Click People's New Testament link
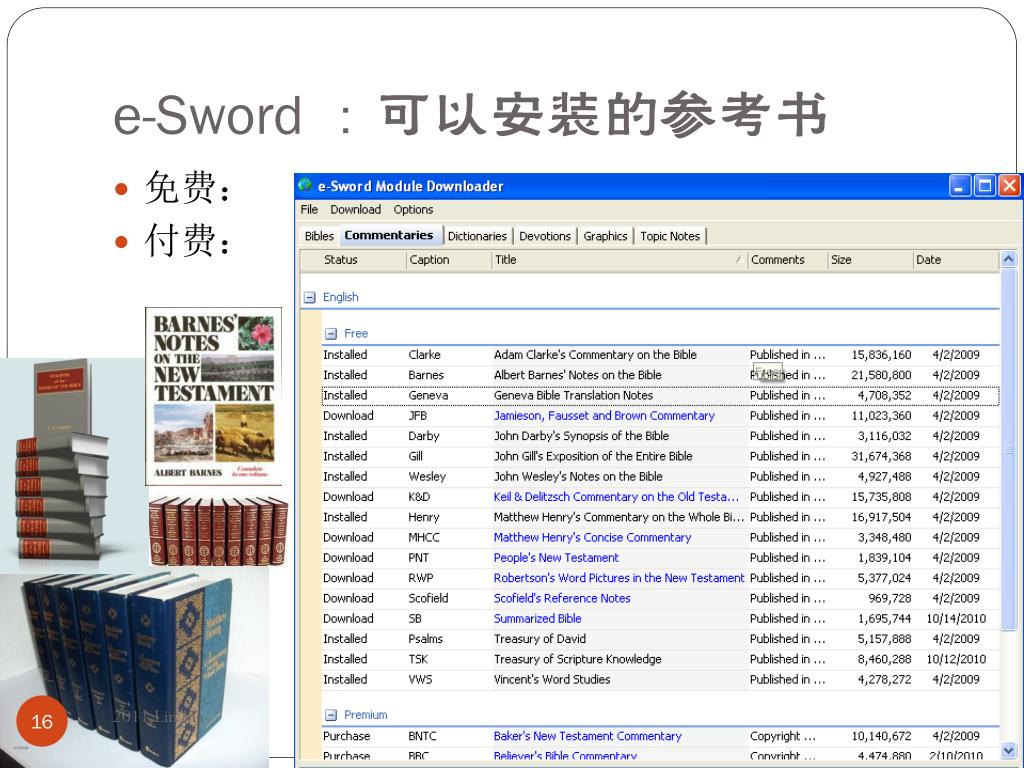The image size is (1024, 768). point(556,558)
